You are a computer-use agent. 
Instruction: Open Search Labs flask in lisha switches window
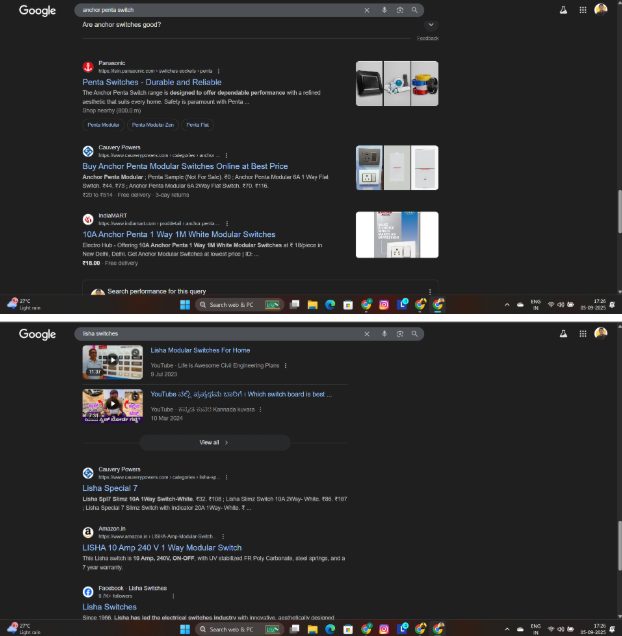(x=564, y=334)
